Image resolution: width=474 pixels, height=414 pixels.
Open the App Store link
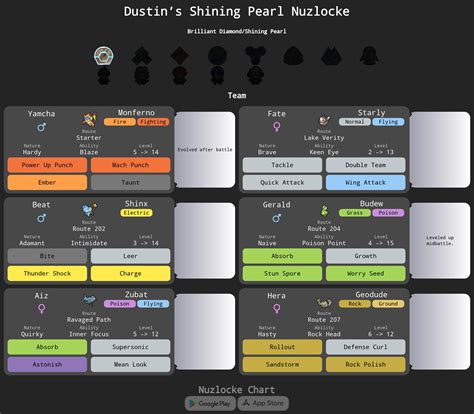tap(263, 403)
